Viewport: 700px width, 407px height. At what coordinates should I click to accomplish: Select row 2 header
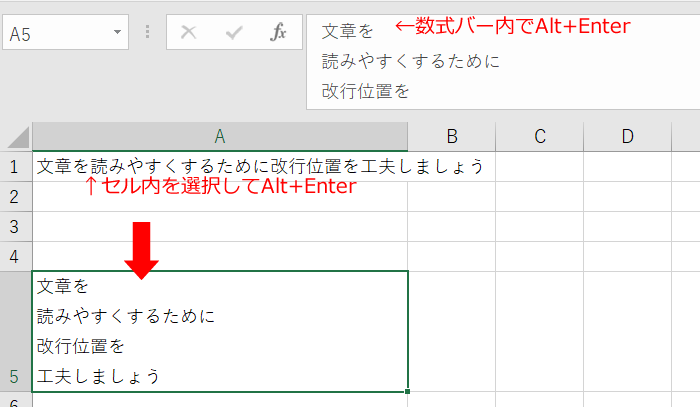(15, 196)
